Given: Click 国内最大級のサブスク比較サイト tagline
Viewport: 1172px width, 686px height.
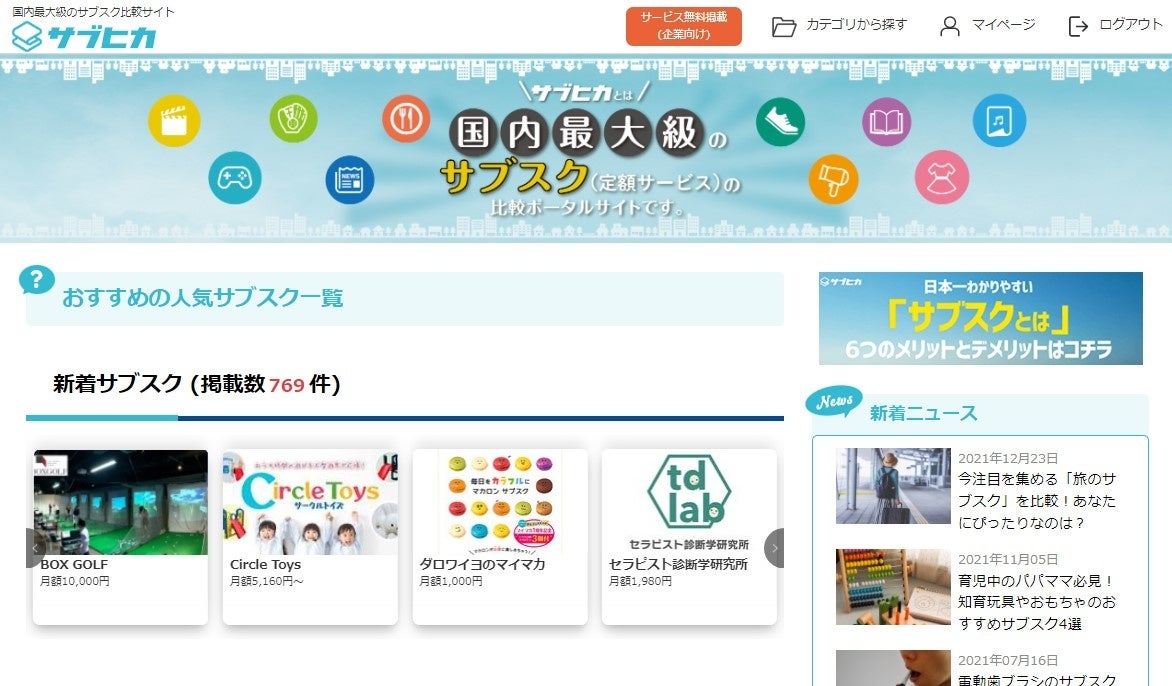Looking at the screenshot, I should coord(93,11).
